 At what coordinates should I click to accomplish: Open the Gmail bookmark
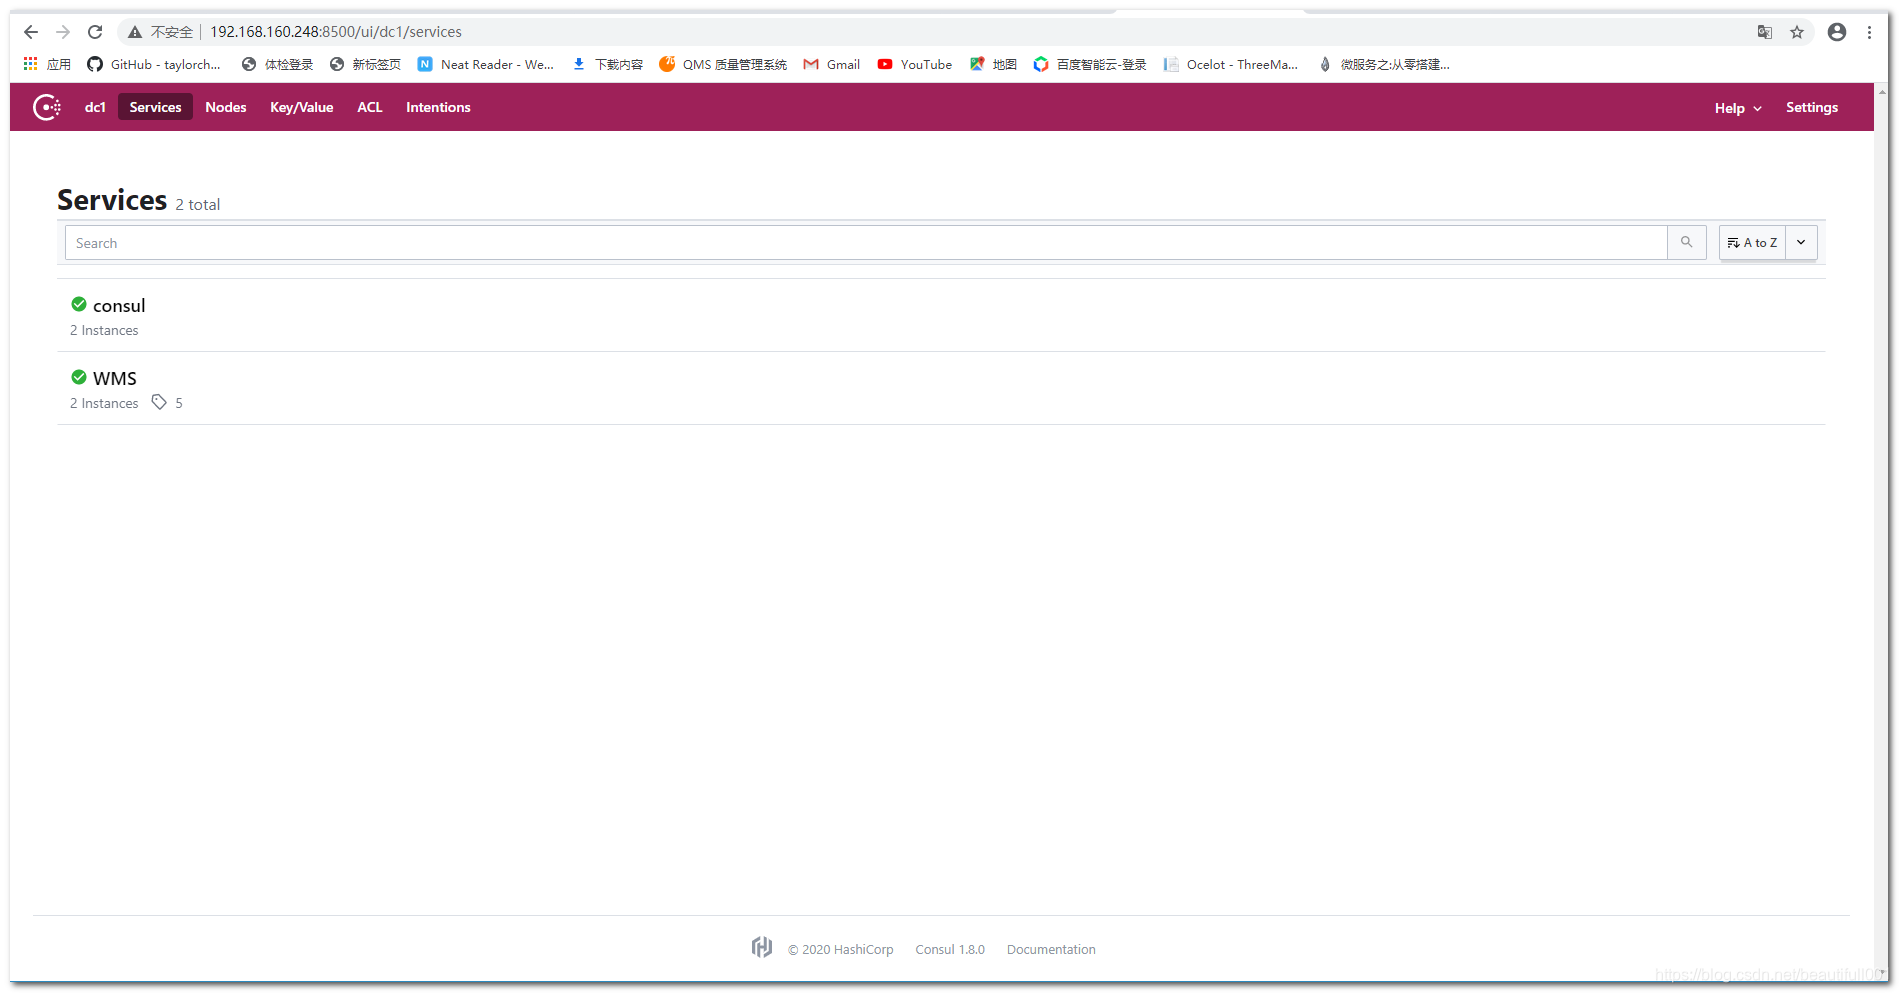pyautogui.click(x=832, y=64)
